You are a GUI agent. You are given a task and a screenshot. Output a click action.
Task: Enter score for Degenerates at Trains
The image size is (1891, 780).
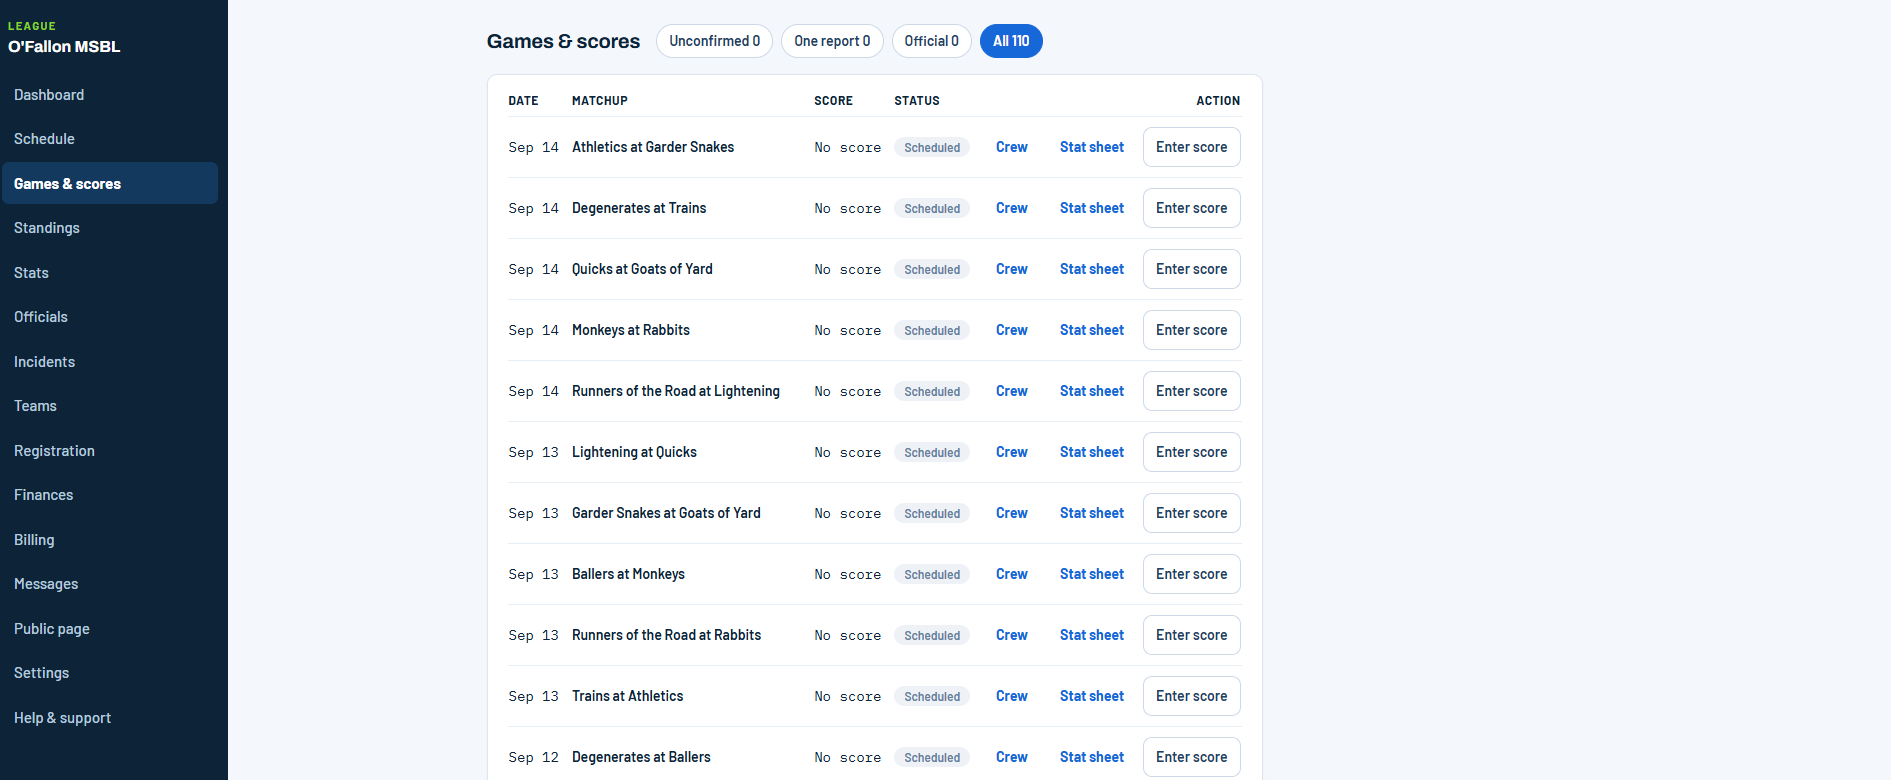(x=1191, y=208)
